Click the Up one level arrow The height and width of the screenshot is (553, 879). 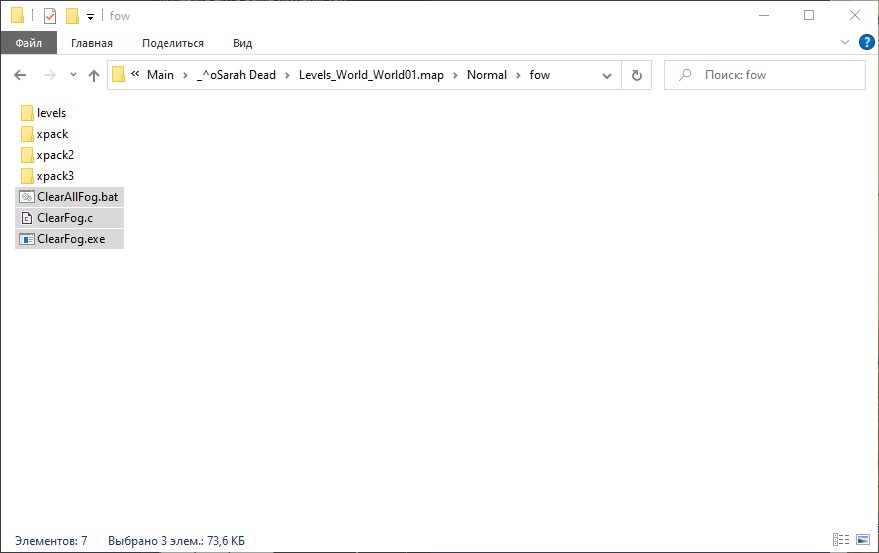(94, 75)
